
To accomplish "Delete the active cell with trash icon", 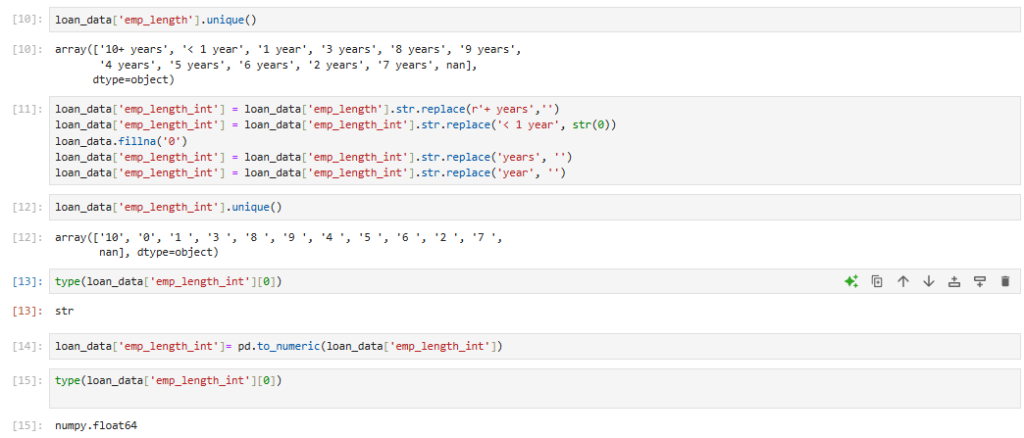I will (x=1005, y=282).
